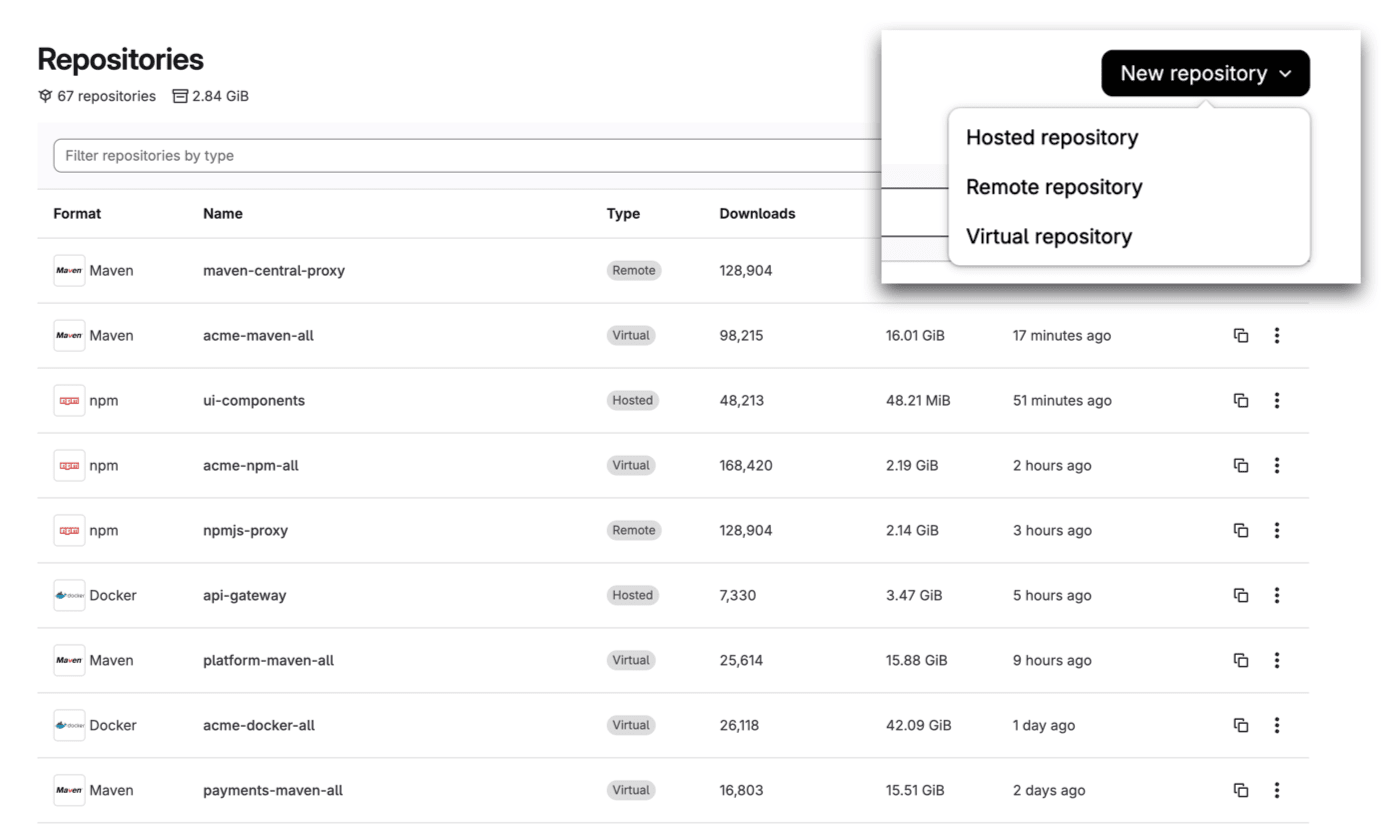This screenshot has width=1385, height=838.
Task: Click the 42.09 GiB size cell
Action: click(918, 726)
